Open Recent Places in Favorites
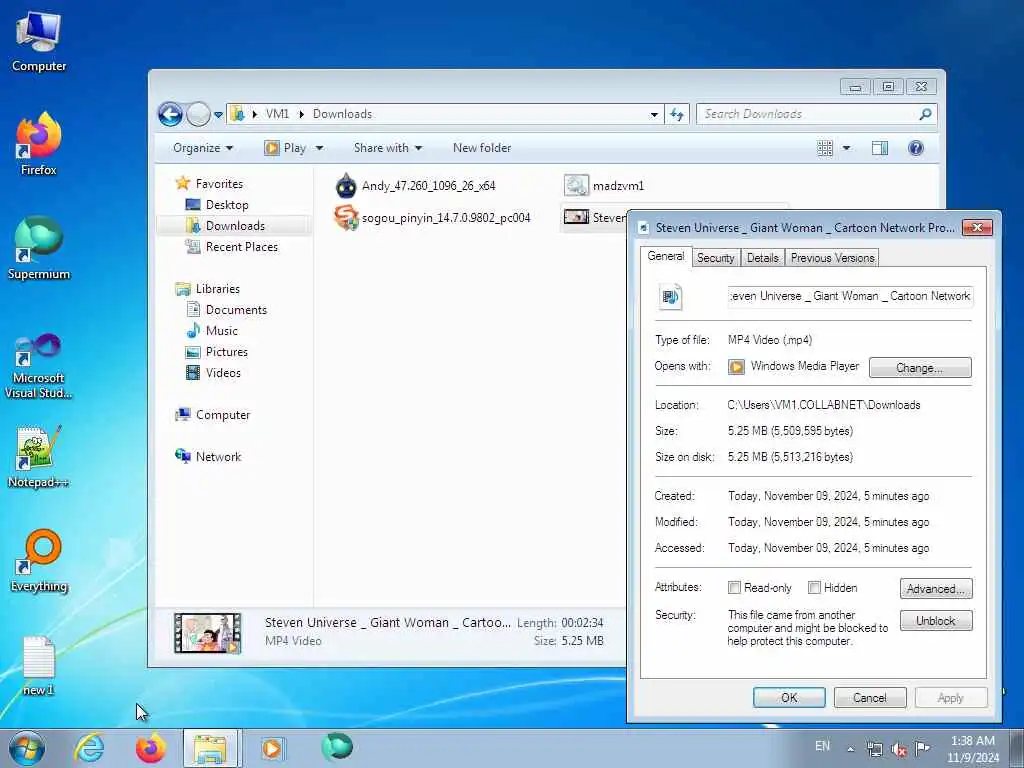The image size is (1024, 768). pos(232,247)
